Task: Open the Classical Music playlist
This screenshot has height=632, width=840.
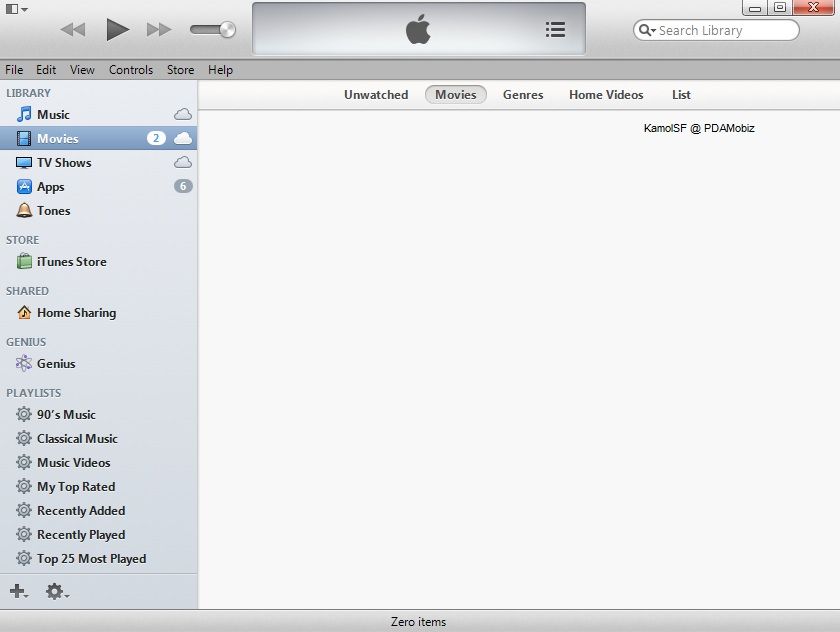Action: tap(99, 438)
